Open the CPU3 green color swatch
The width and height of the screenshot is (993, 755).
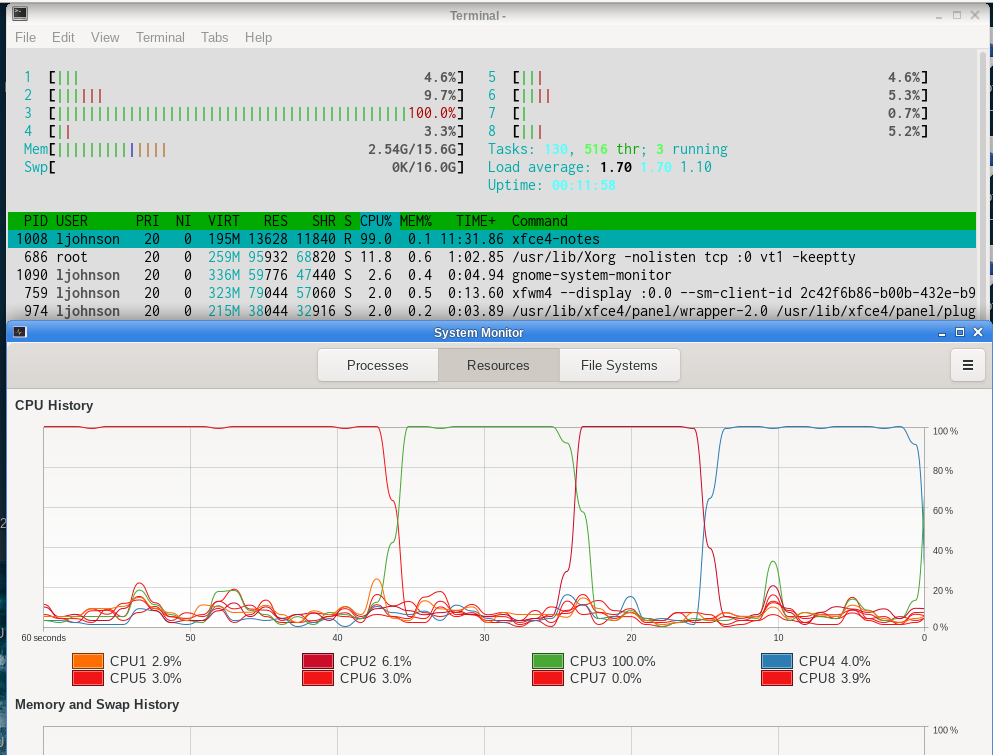point(548,661)
